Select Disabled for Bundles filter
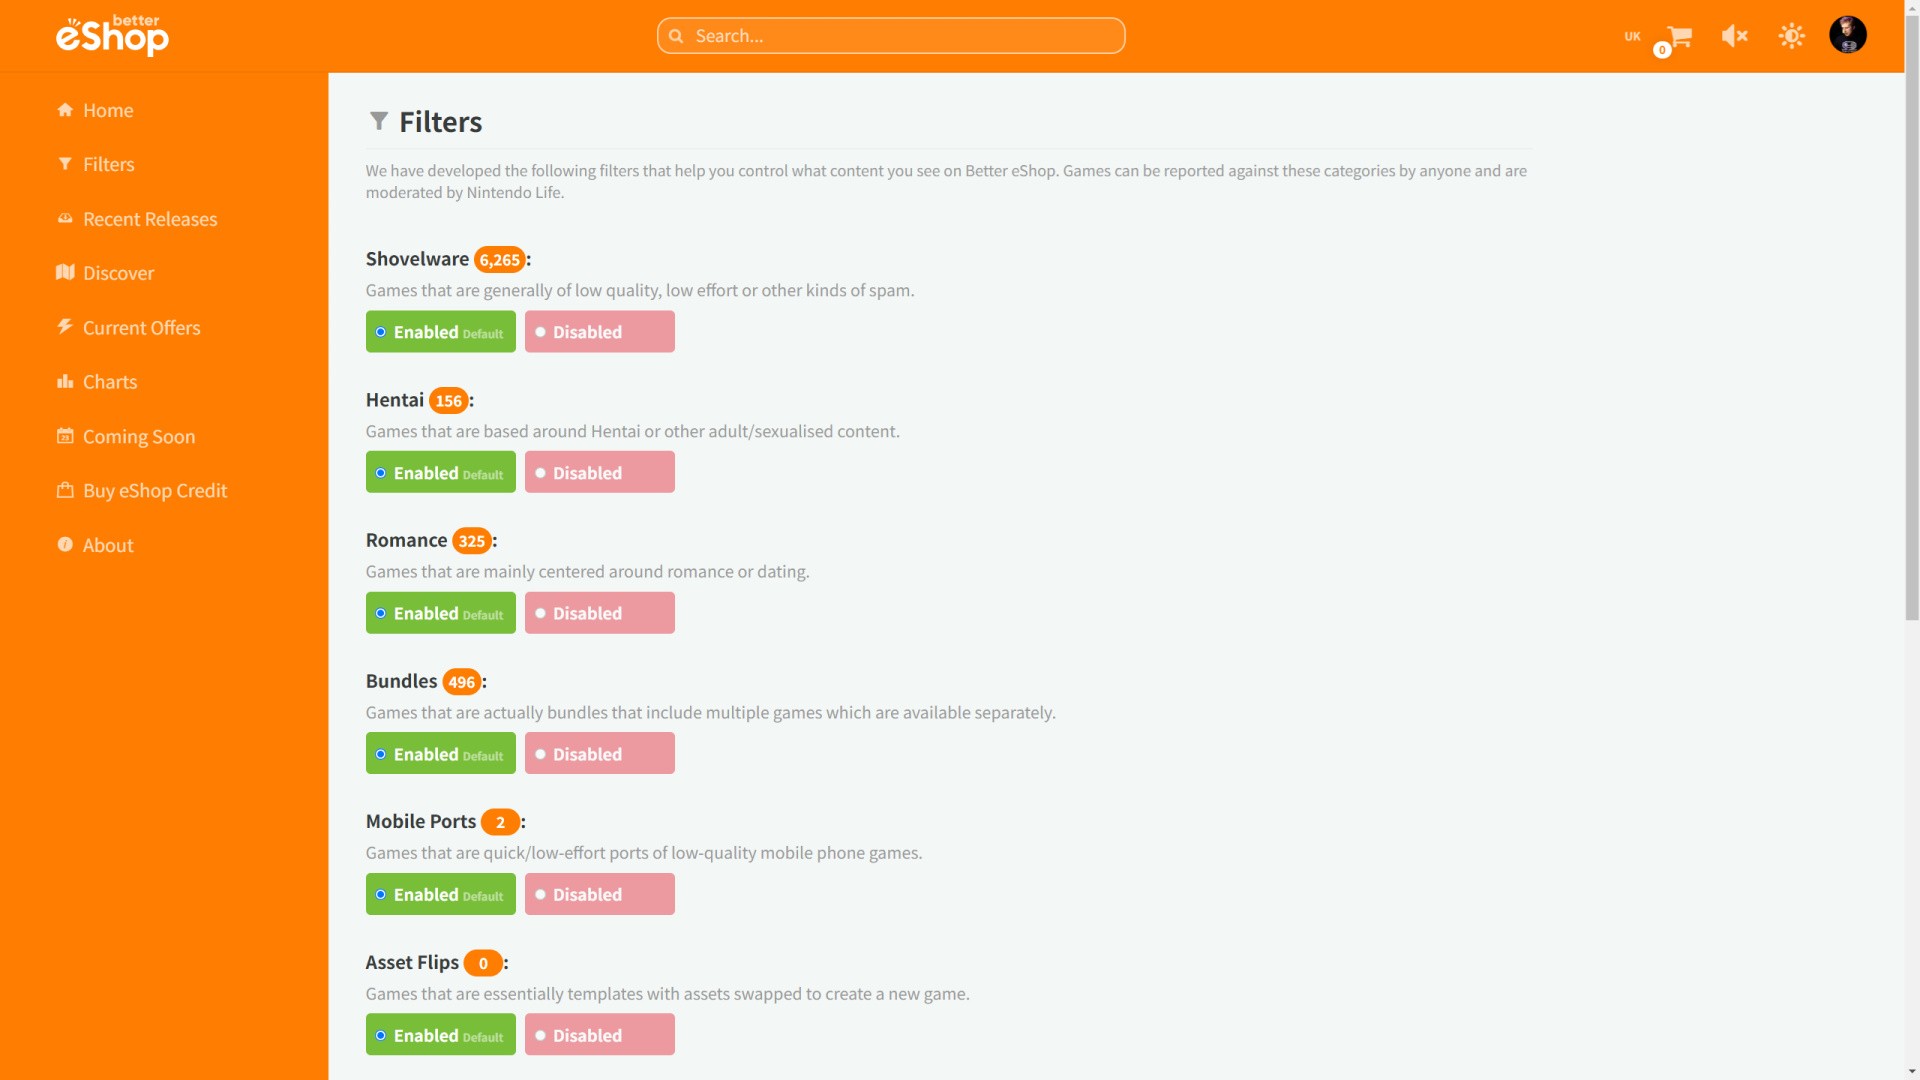Screen dimensions: 1920x1080 click(599, 754)
